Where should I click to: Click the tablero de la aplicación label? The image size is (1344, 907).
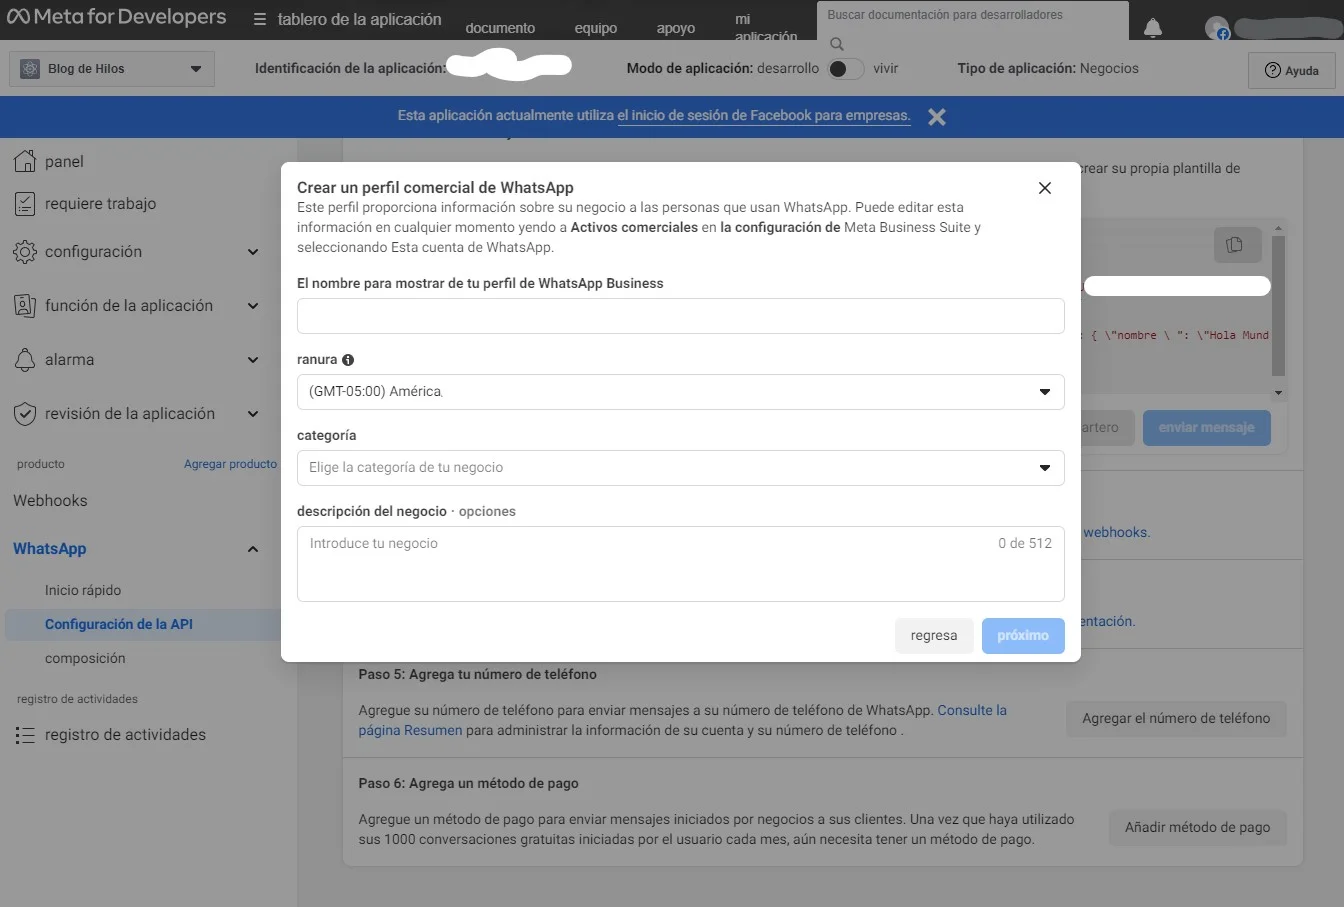[359, 19]
